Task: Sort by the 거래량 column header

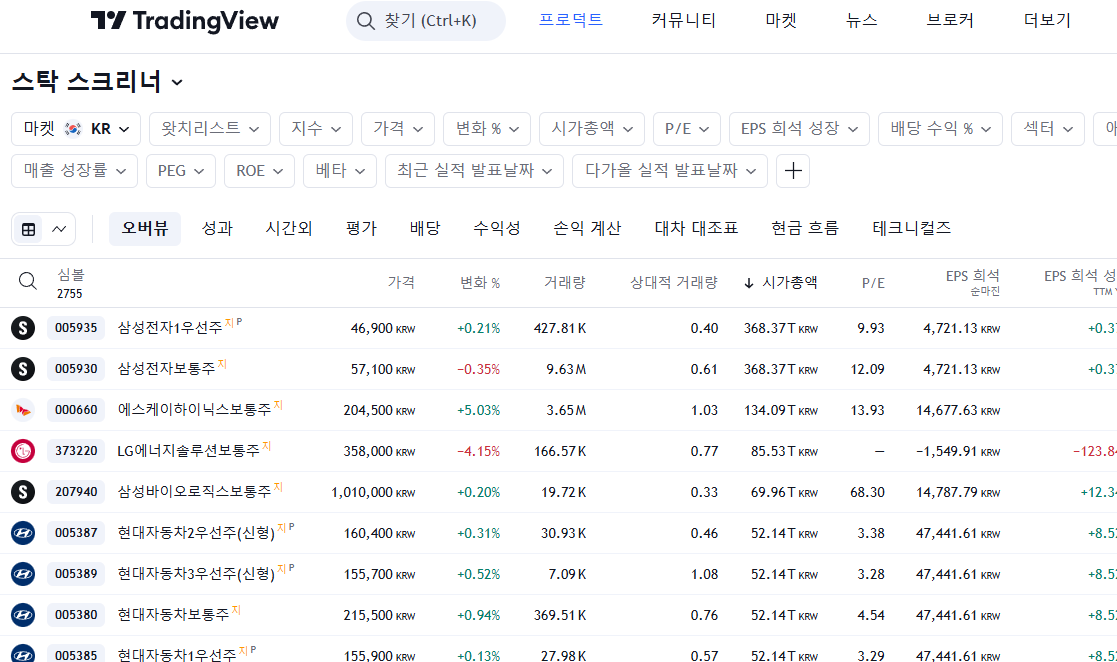Action: coord(565,283)
